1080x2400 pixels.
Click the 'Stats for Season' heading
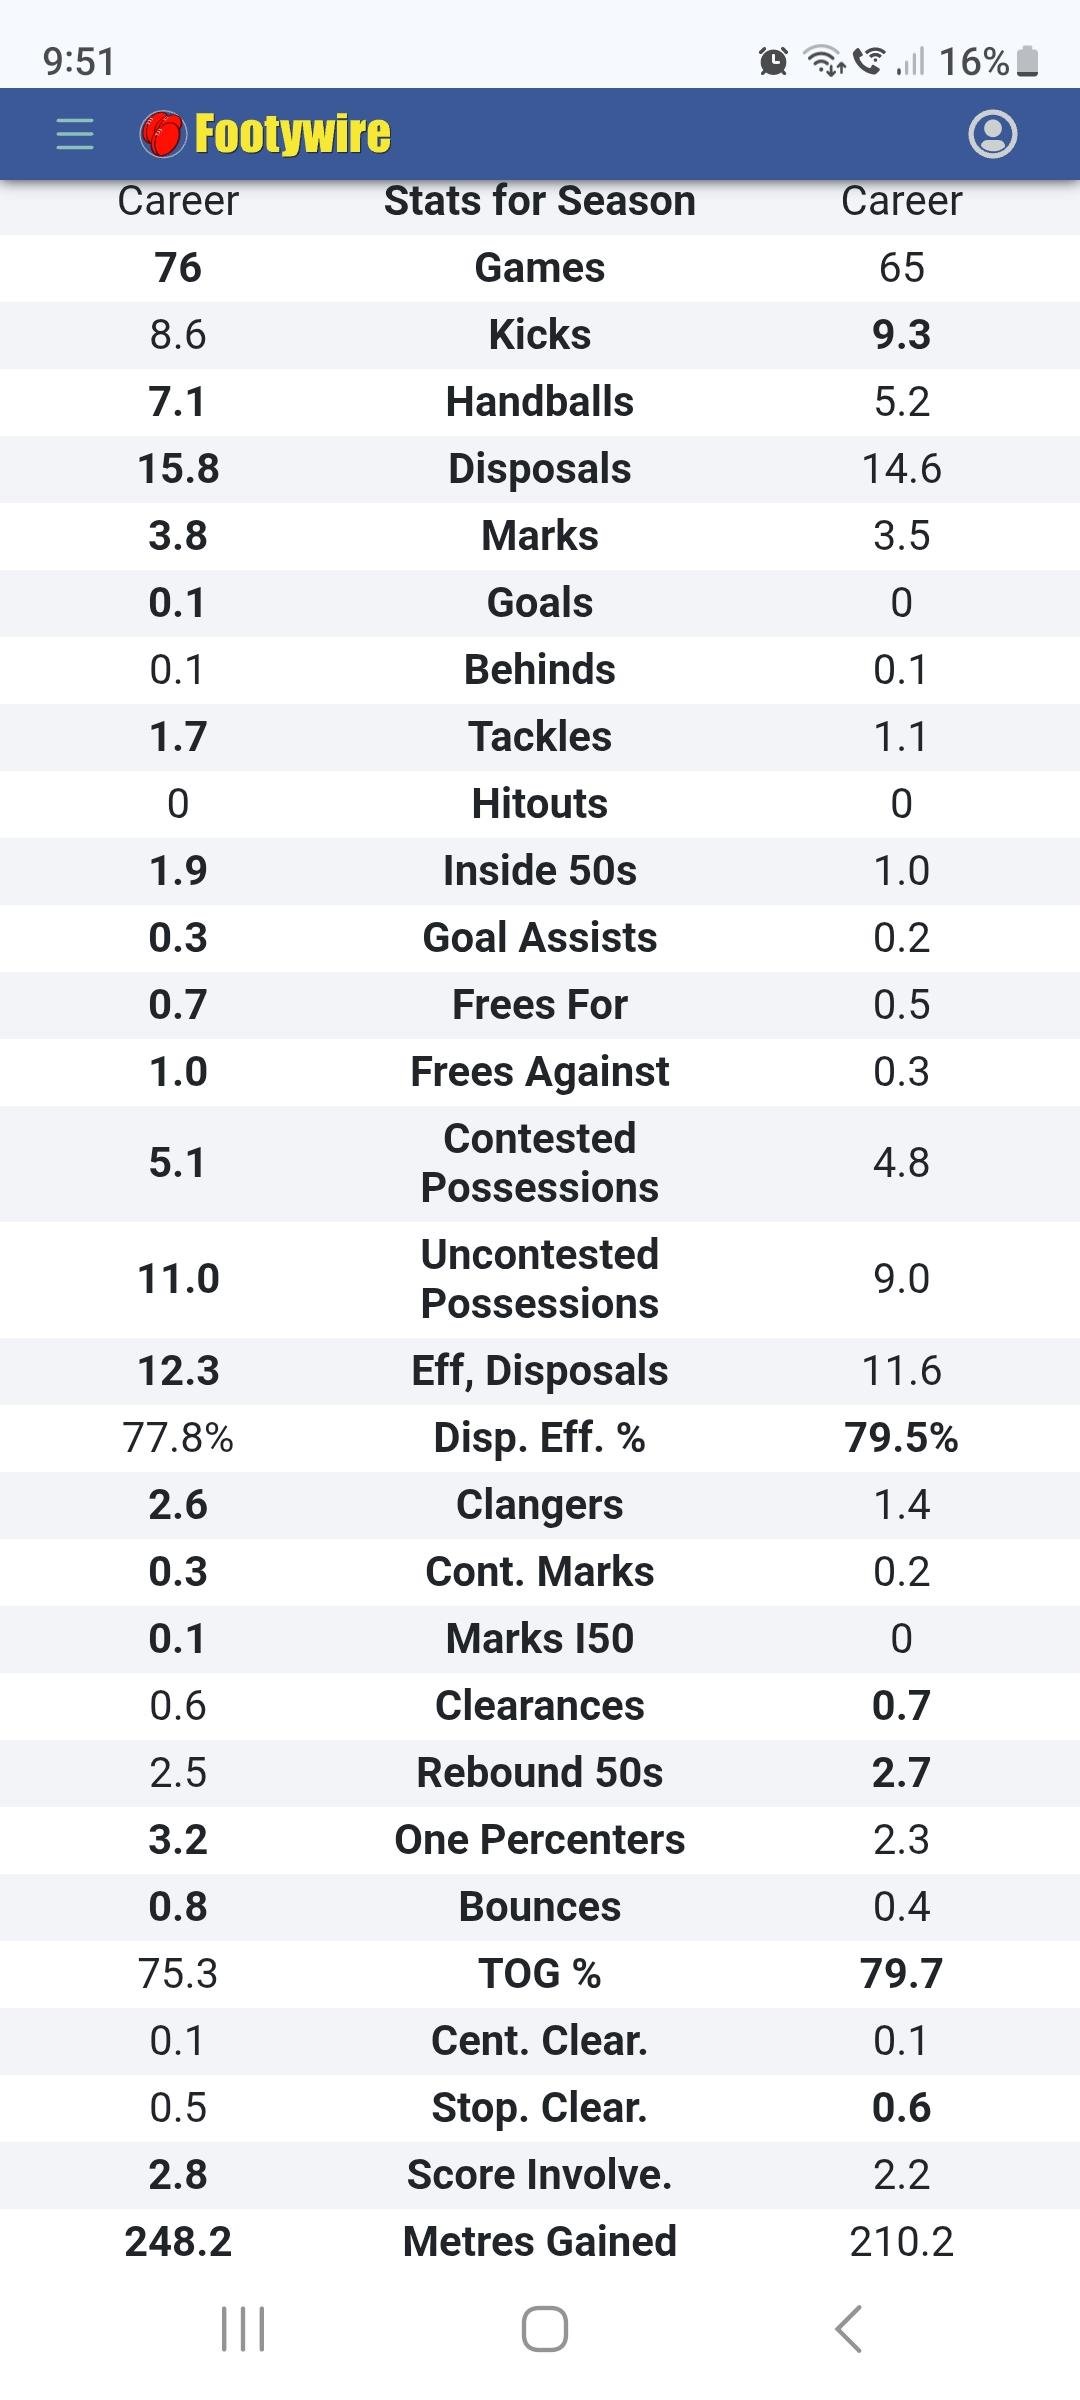coord(540,201)
